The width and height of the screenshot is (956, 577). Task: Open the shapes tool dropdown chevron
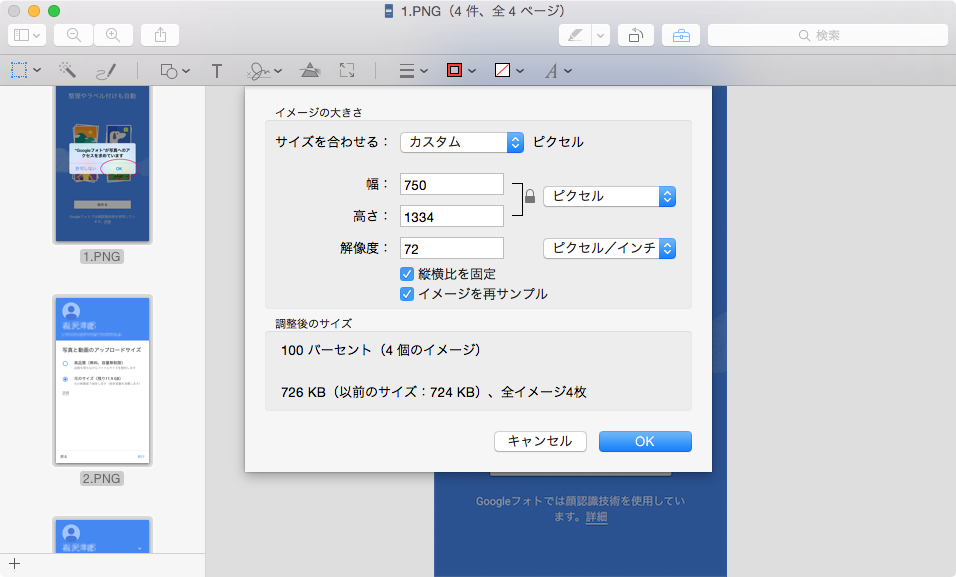186,71
